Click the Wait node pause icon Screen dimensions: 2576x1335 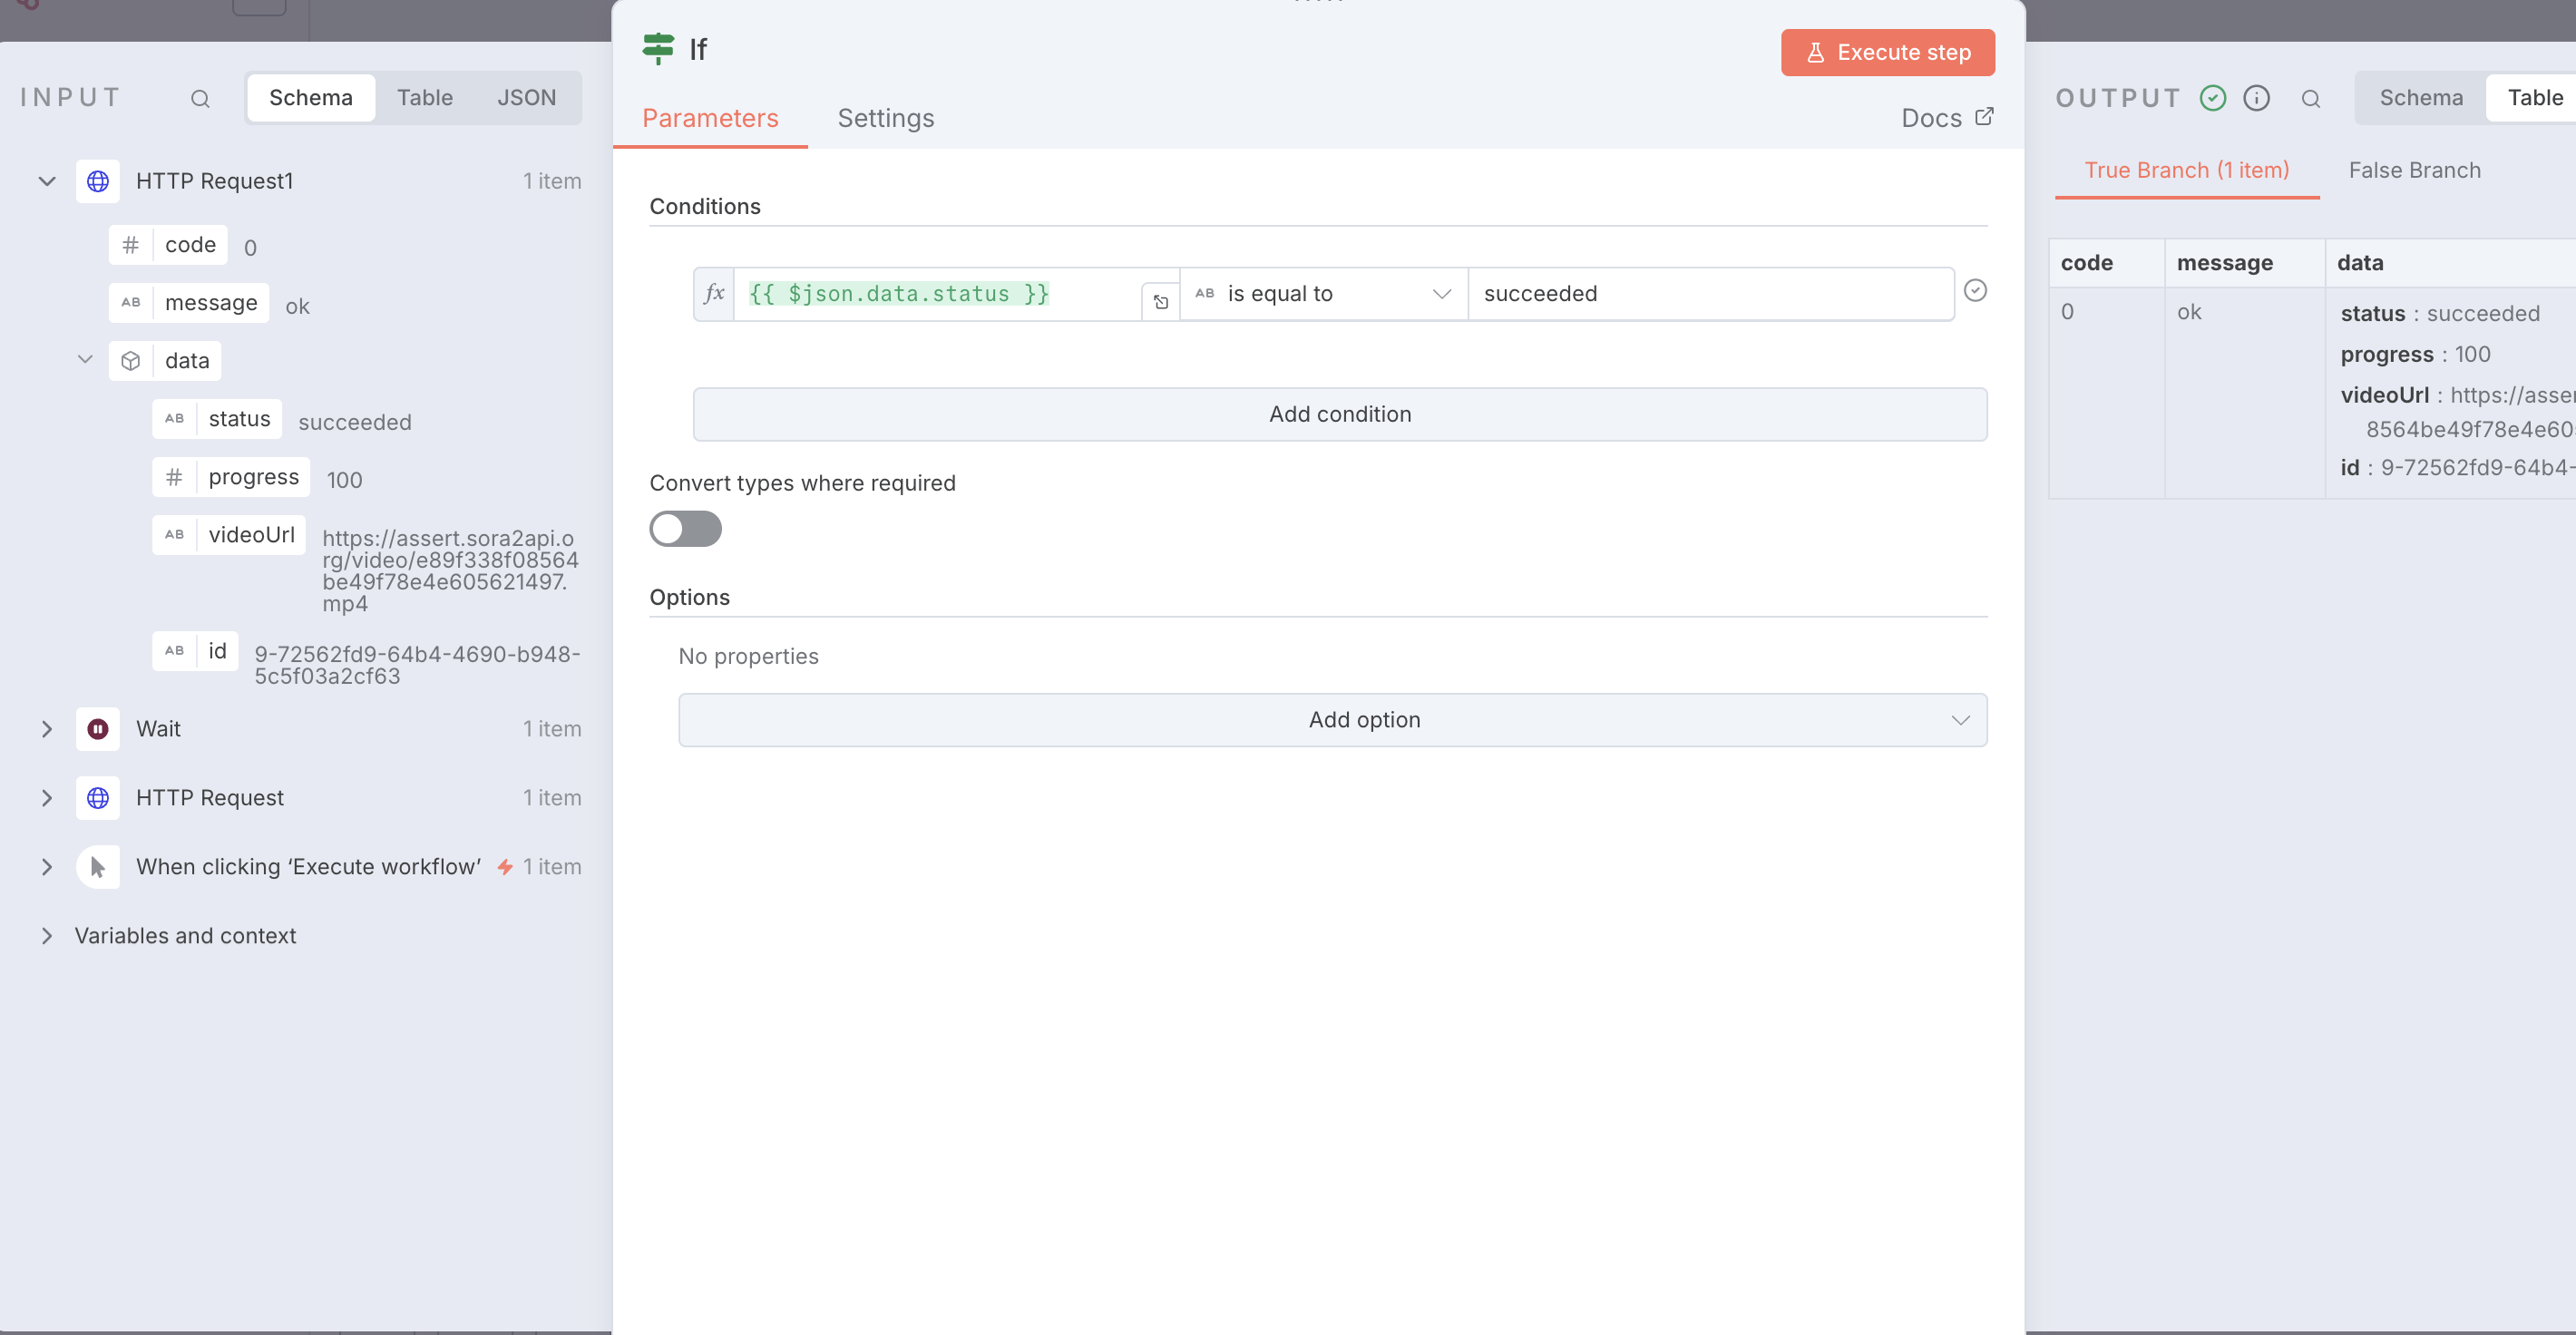(x=98, y=729)
